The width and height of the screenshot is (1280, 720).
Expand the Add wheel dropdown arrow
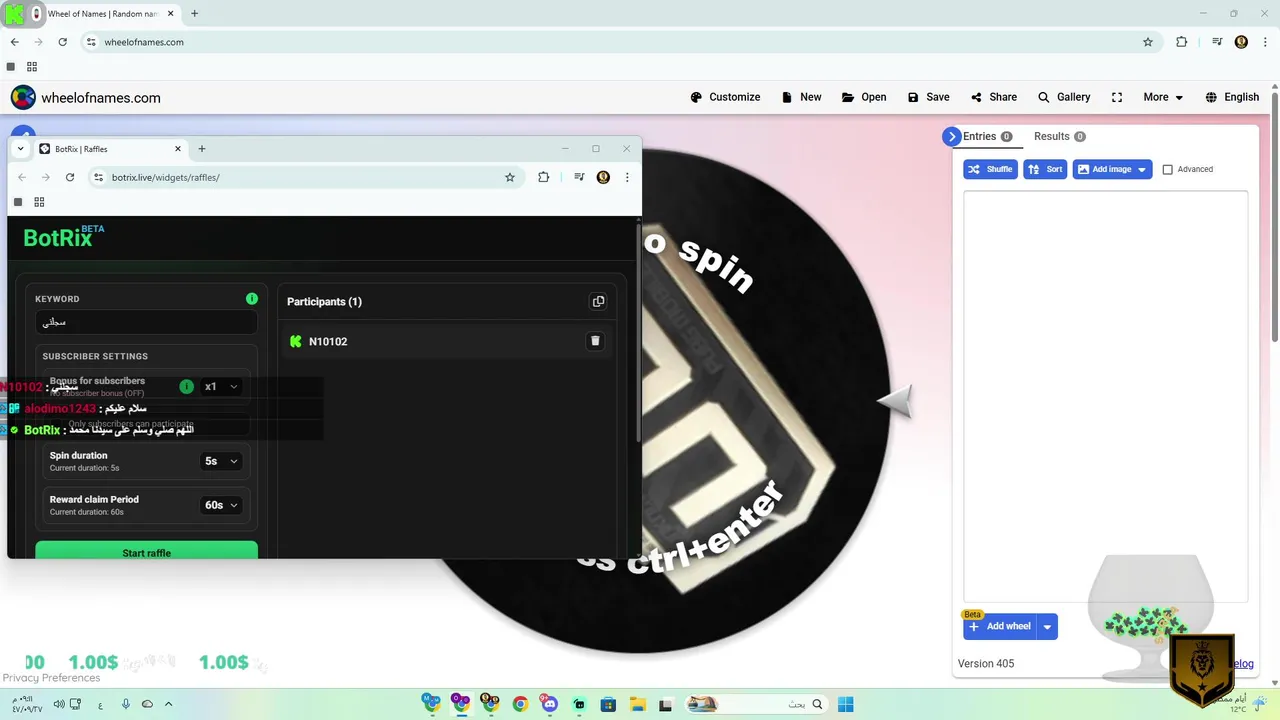coord(1047,627)
